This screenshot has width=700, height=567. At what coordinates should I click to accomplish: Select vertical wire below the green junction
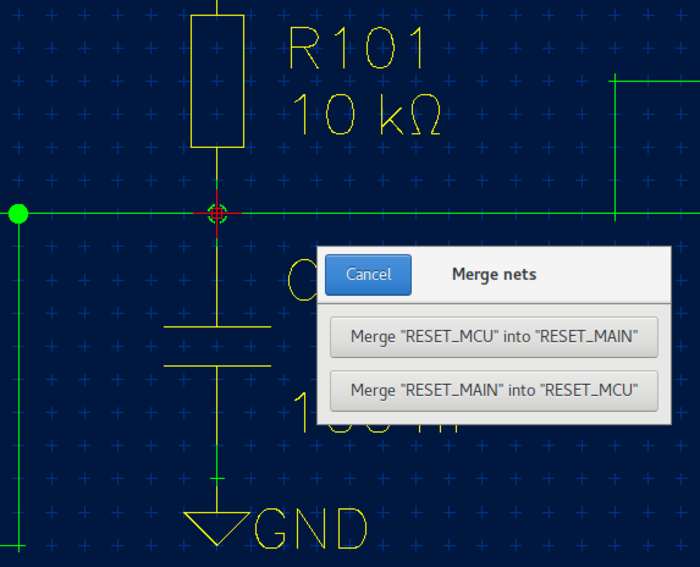pos(18,380)
